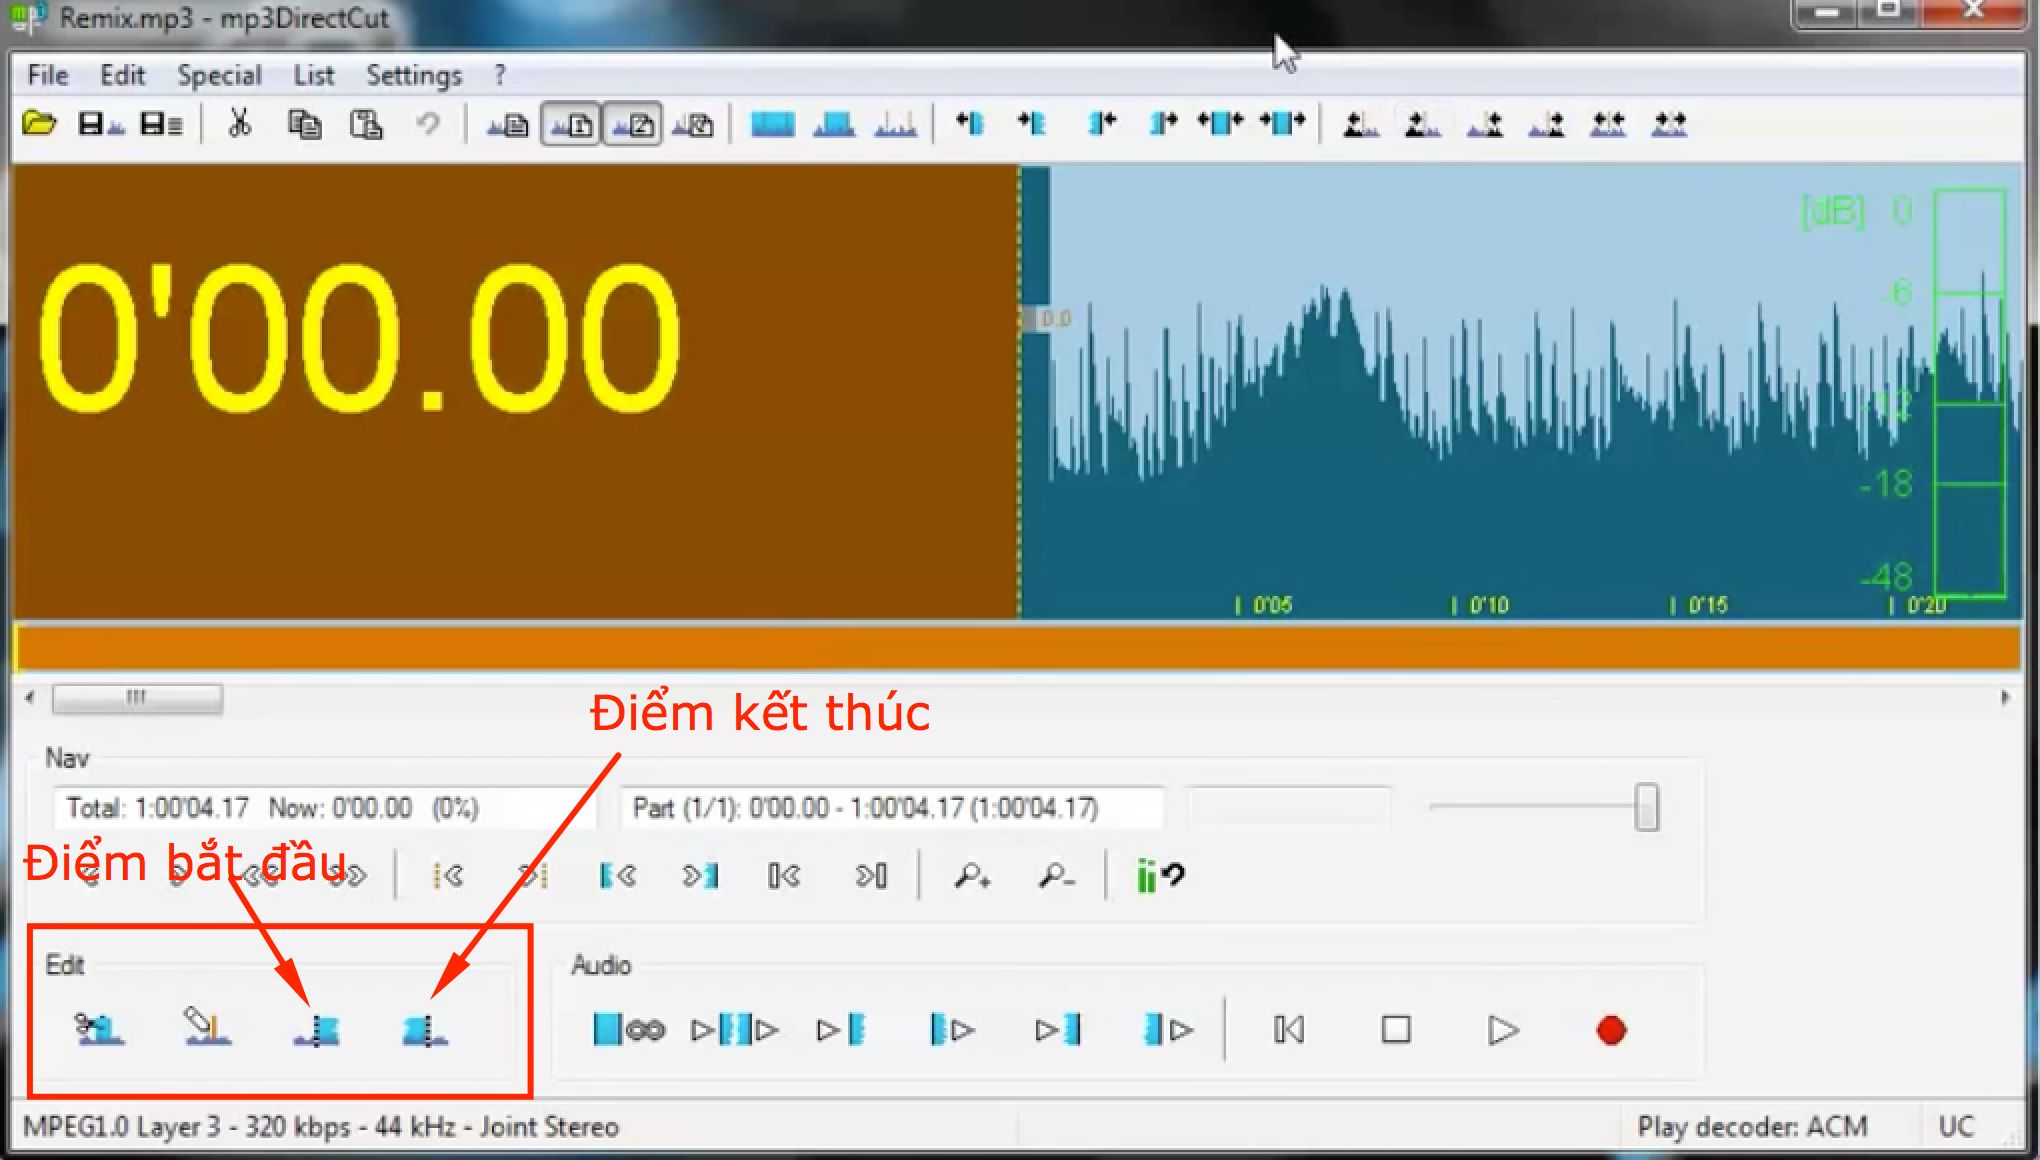Open the ? help menu
The image size is (2040, 1160).
[499, 75]
